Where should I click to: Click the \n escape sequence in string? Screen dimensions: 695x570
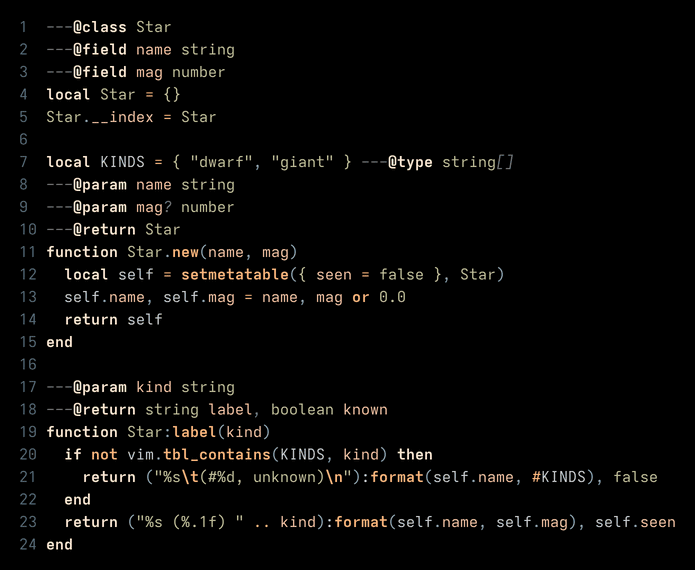(334, 477)
